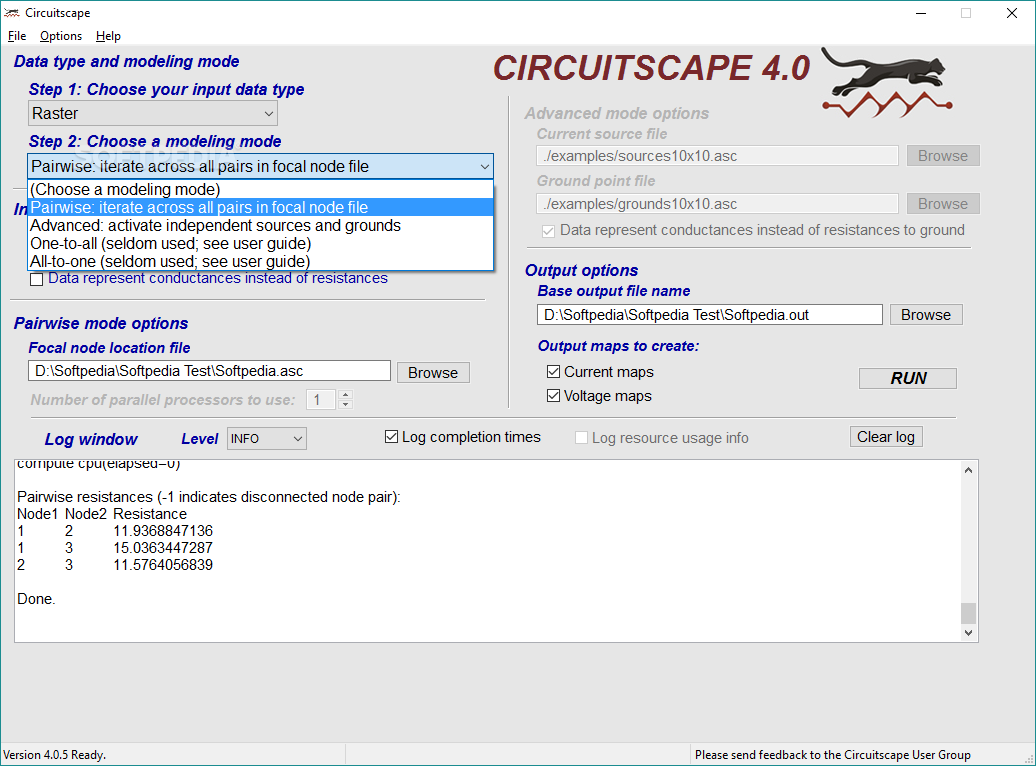Clear the log with Clear log button

coord(885,437)
